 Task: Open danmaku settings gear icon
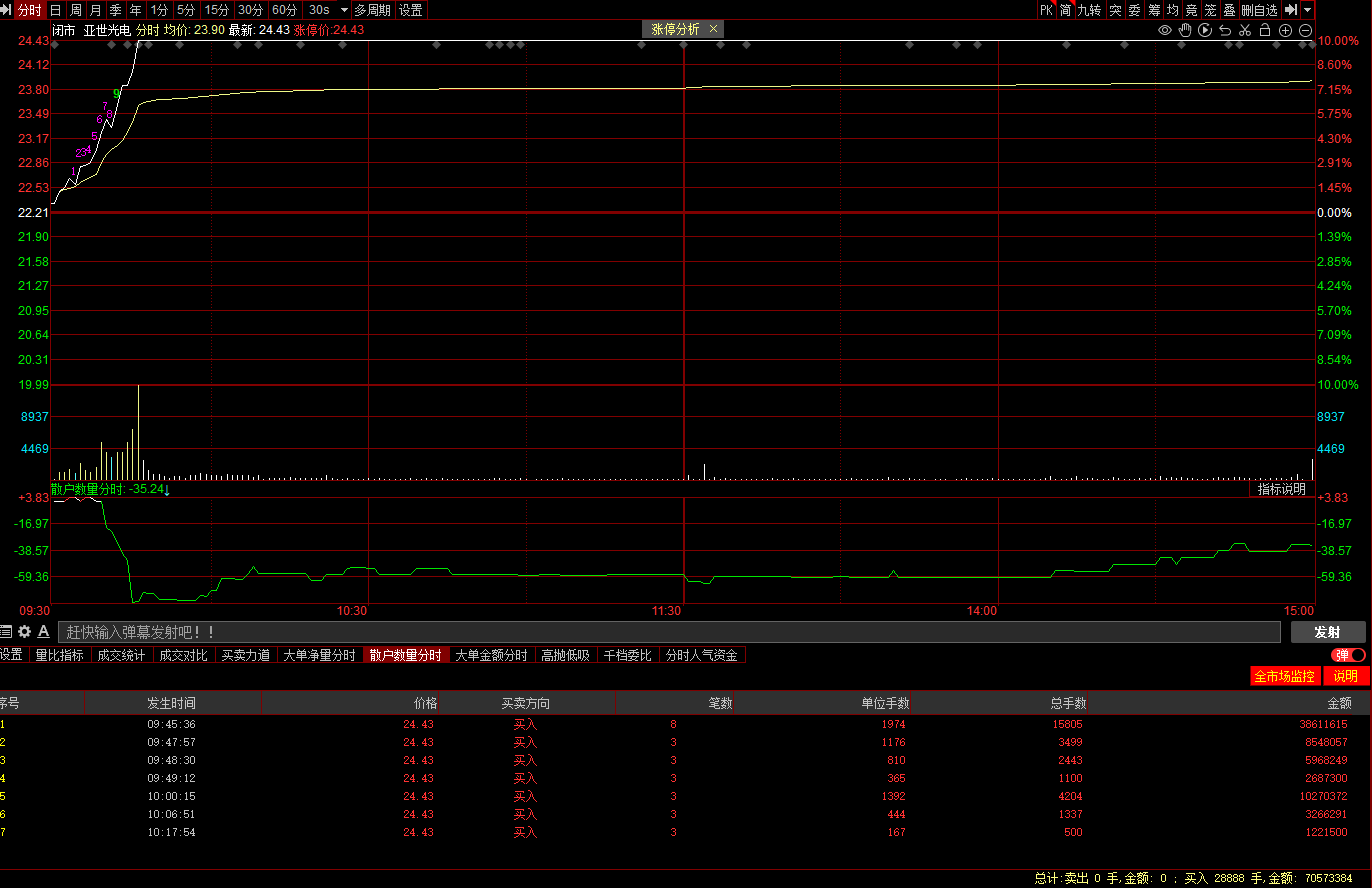coord(25,632)
